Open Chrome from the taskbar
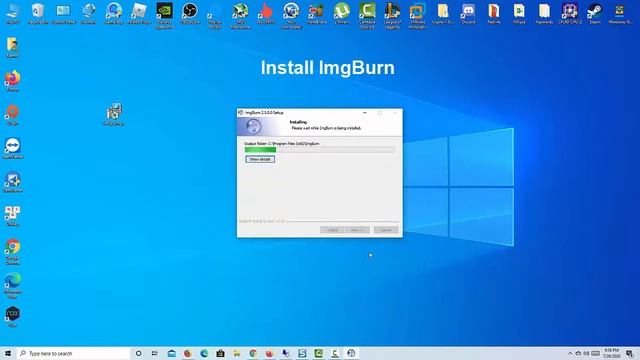This screenshot has height=360, width=640. point(253,353)
